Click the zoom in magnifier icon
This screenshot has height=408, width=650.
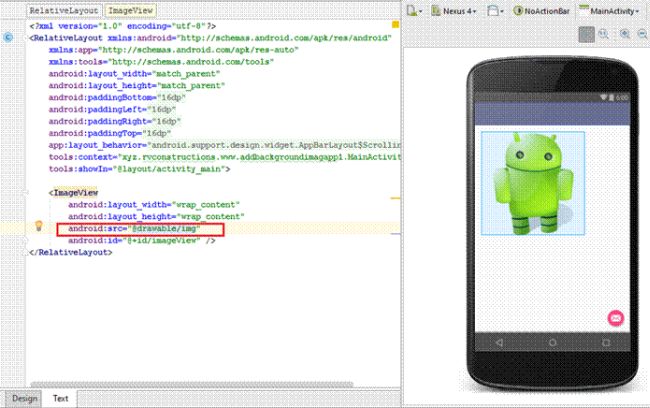pos(625,35)
